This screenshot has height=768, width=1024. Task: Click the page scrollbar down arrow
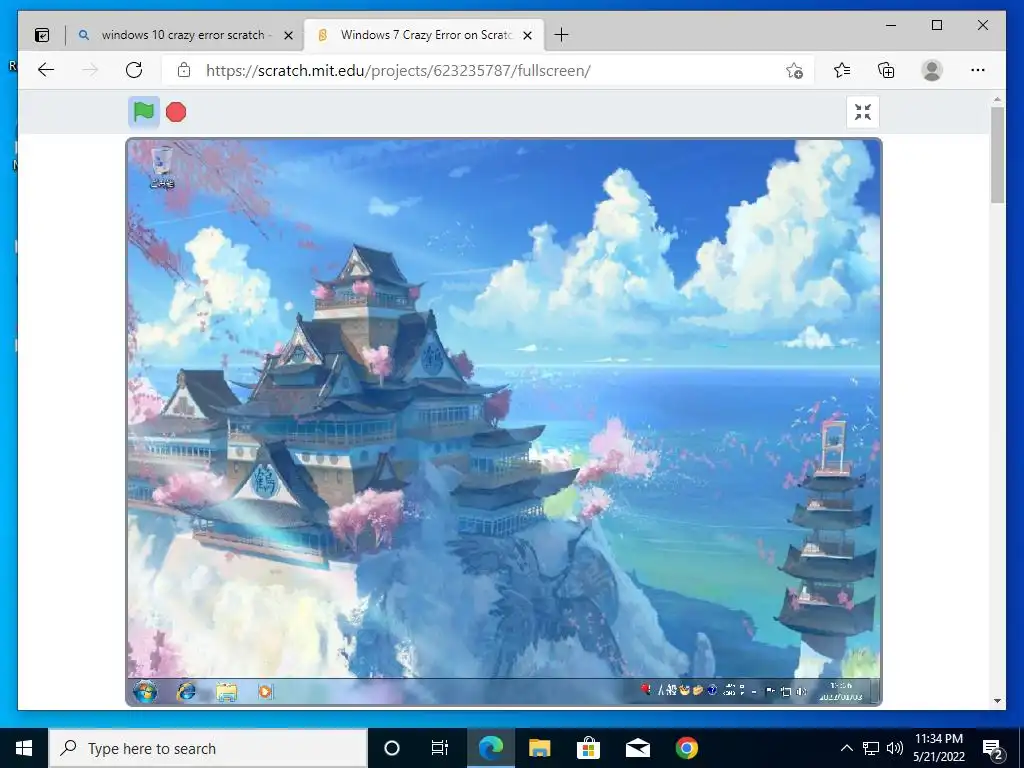(x=997, y=701)
